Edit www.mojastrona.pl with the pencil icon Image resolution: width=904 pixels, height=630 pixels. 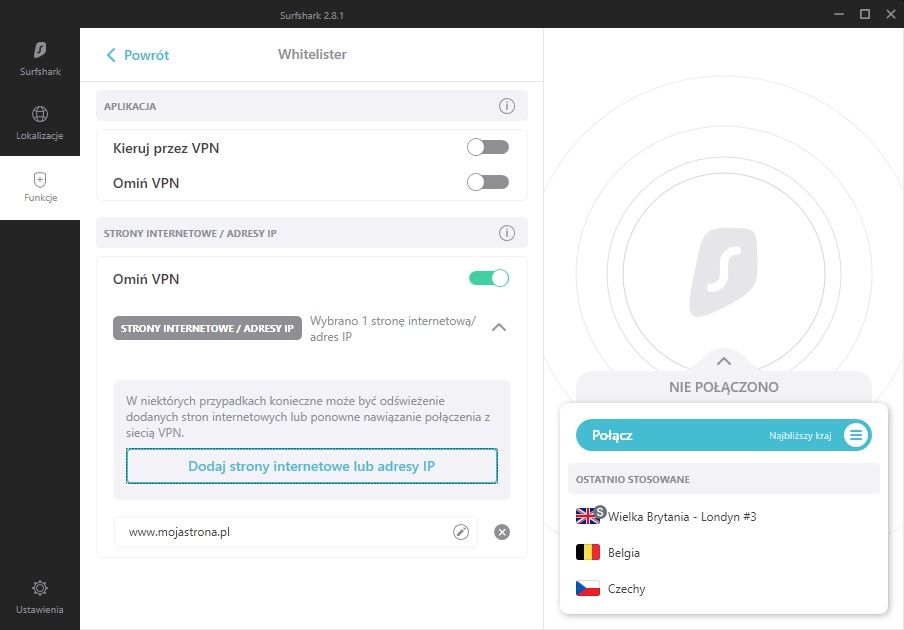461,532
